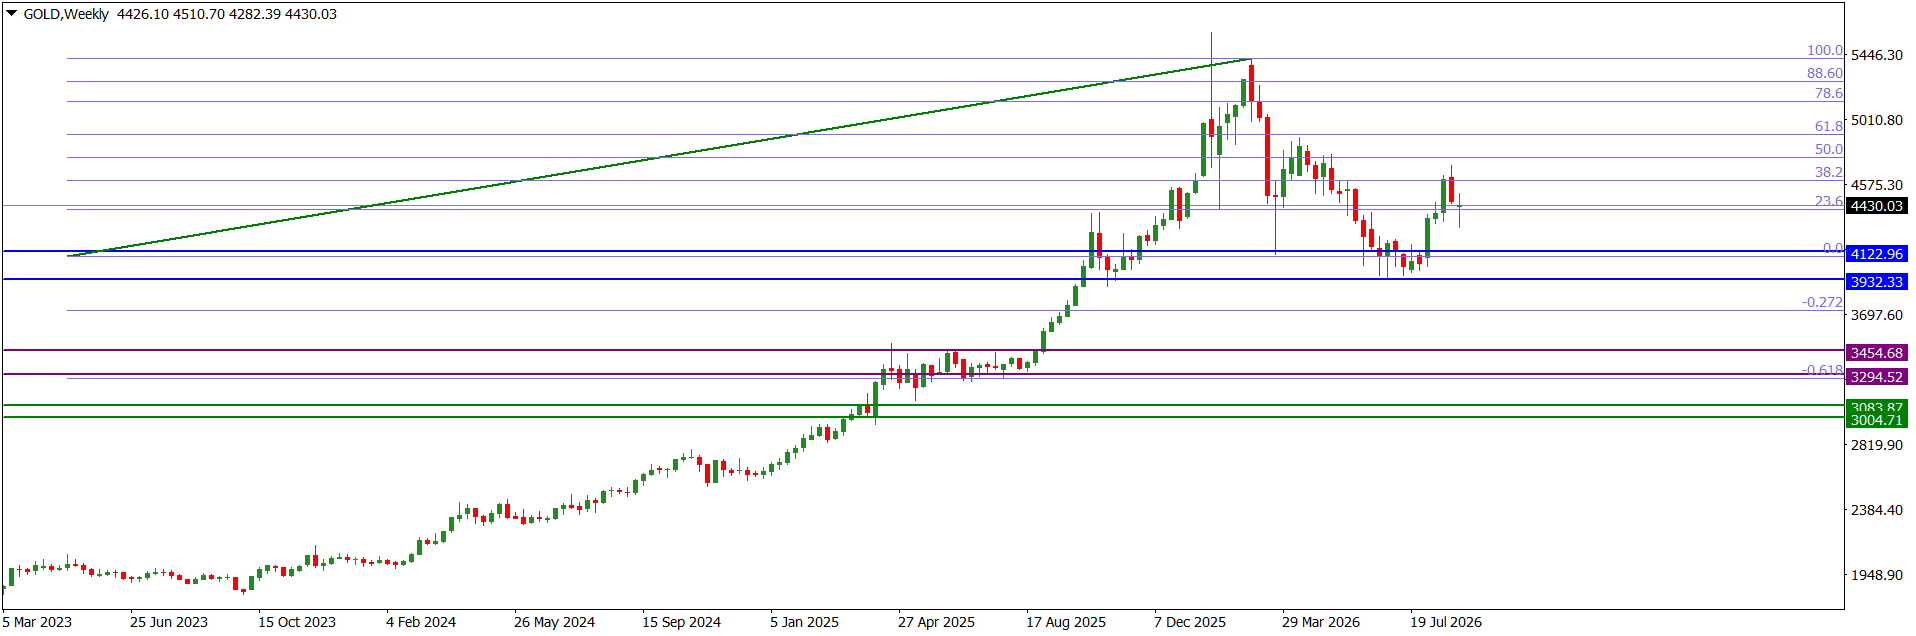The width and height of the screenshot is (1916, 636).
Task: Click the GOLD,Weekly symbol title
Action: point(66,14)
